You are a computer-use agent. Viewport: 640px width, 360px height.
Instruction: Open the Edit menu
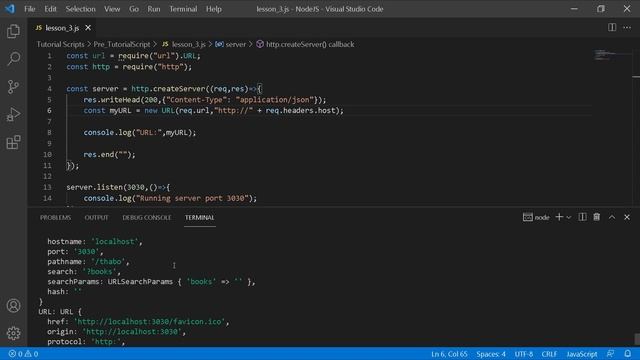click(50, 9)
